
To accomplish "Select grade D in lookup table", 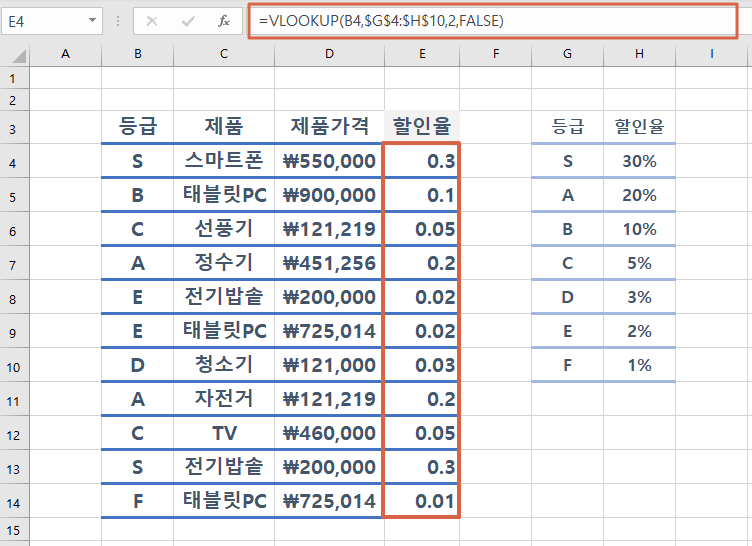I will coord(567,297).
